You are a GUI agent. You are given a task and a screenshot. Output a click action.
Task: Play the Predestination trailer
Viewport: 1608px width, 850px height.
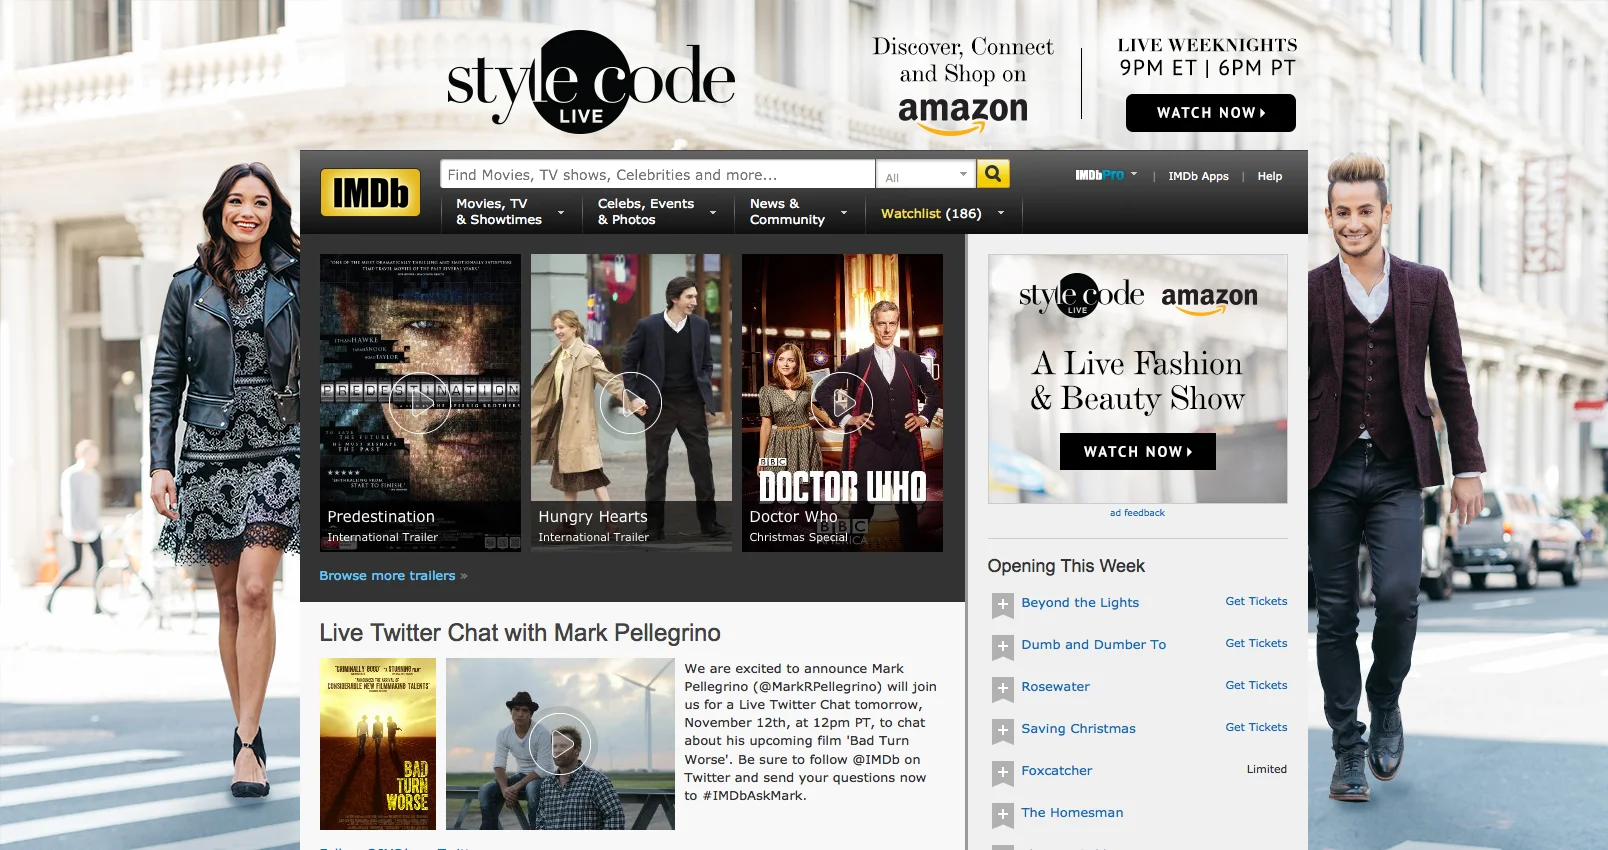click(420, 403)
